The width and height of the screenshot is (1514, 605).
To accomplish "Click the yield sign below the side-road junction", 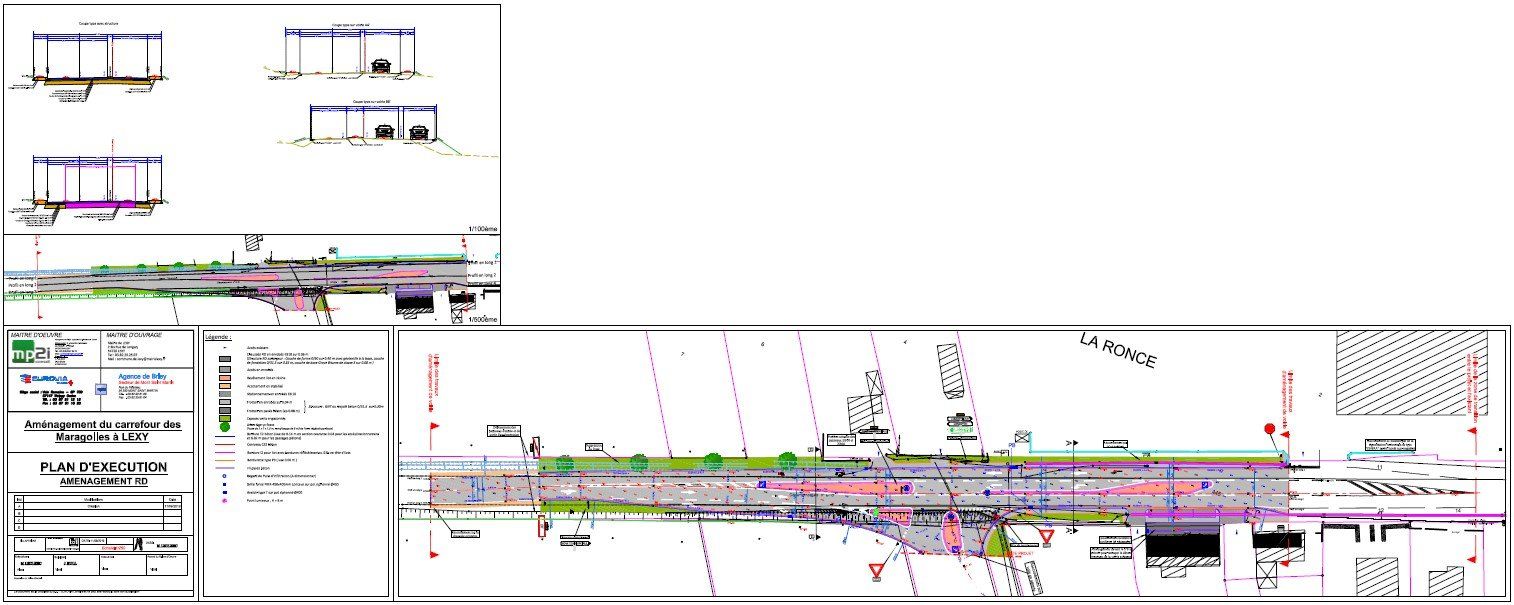I will [877, 569].
